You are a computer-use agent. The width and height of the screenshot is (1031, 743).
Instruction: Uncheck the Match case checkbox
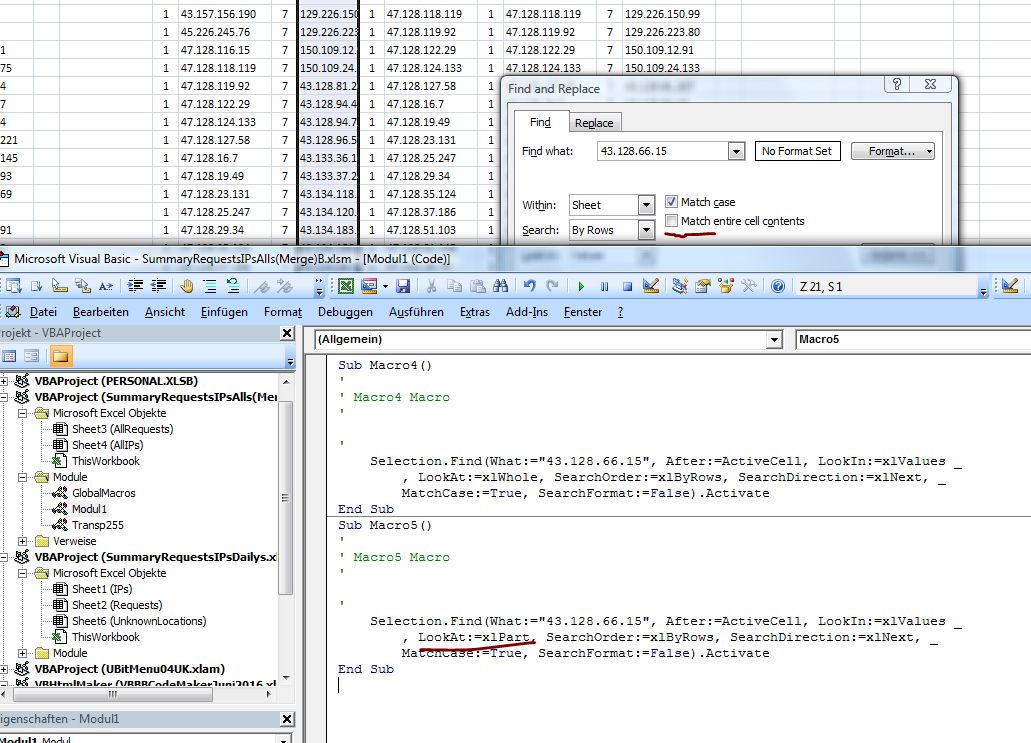(671, 202)
